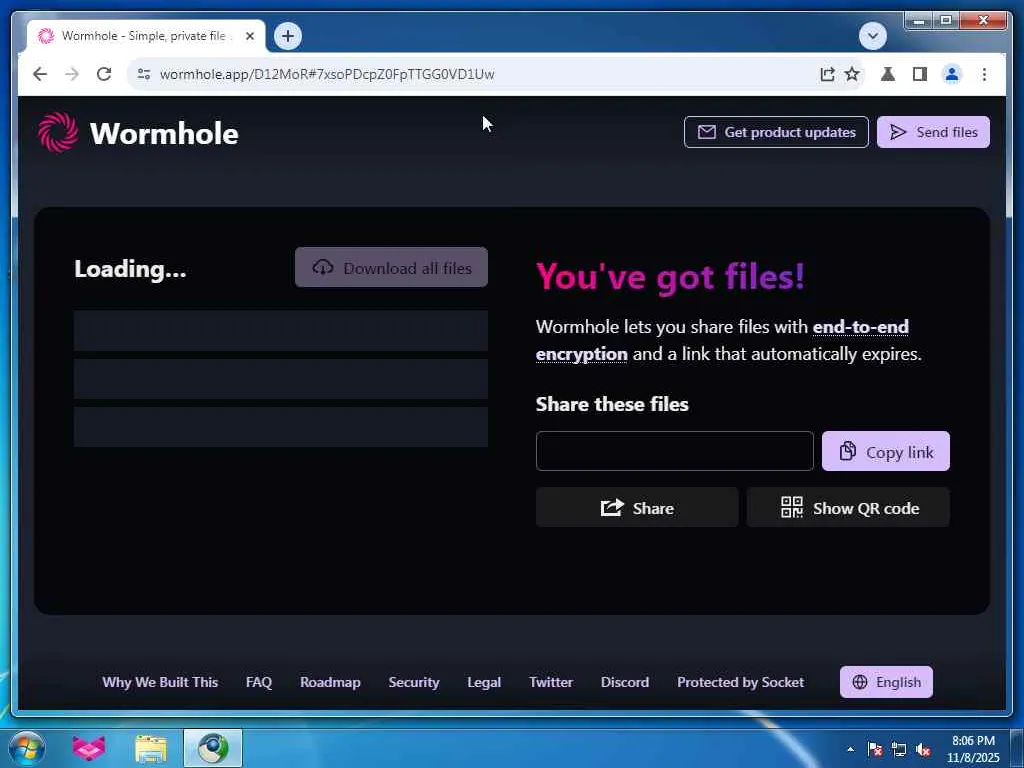
Task: Click Download all files button
Action: (x=391, y=267)
